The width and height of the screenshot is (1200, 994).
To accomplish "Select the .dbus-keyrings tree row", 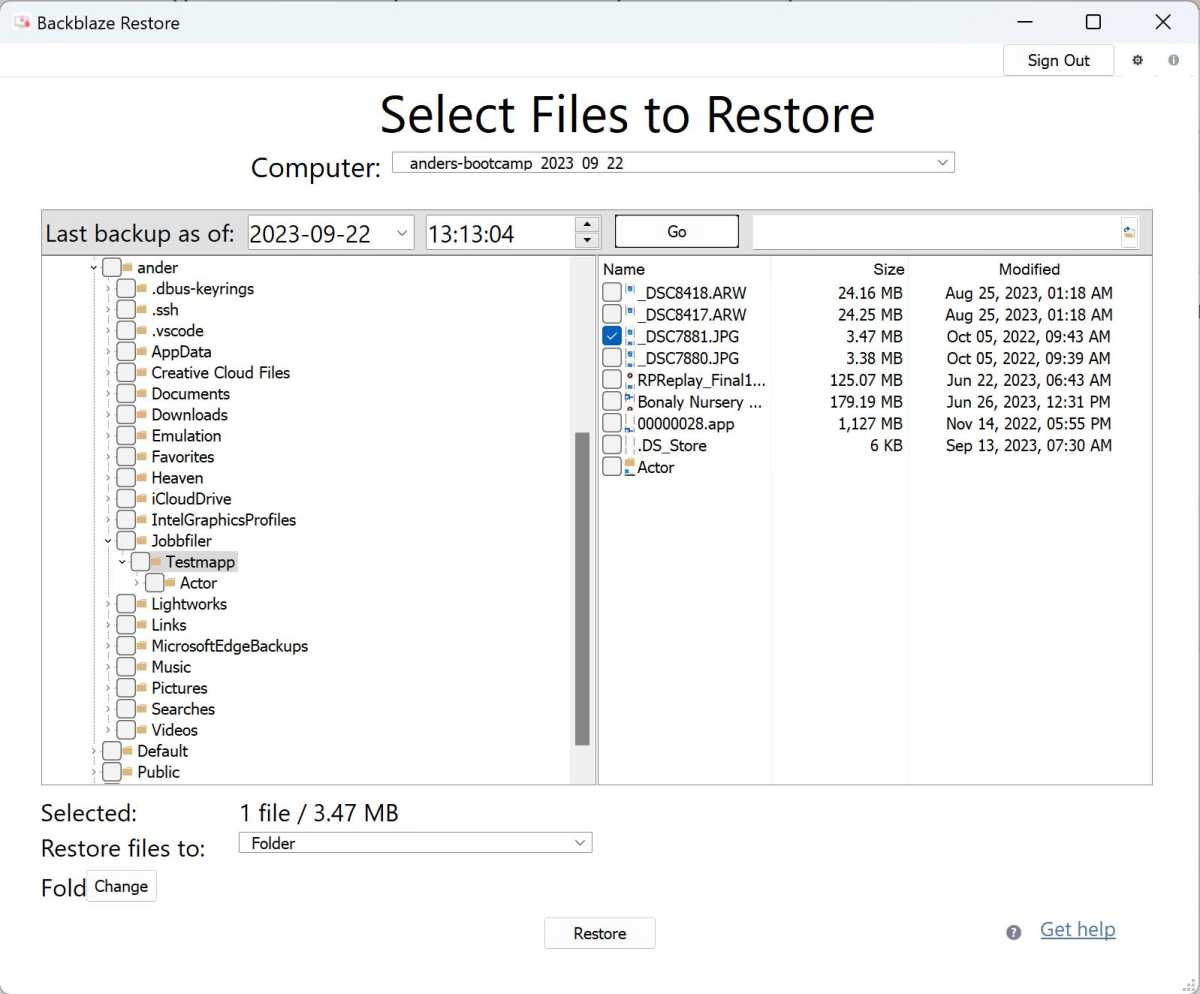I will pos(202,289).
